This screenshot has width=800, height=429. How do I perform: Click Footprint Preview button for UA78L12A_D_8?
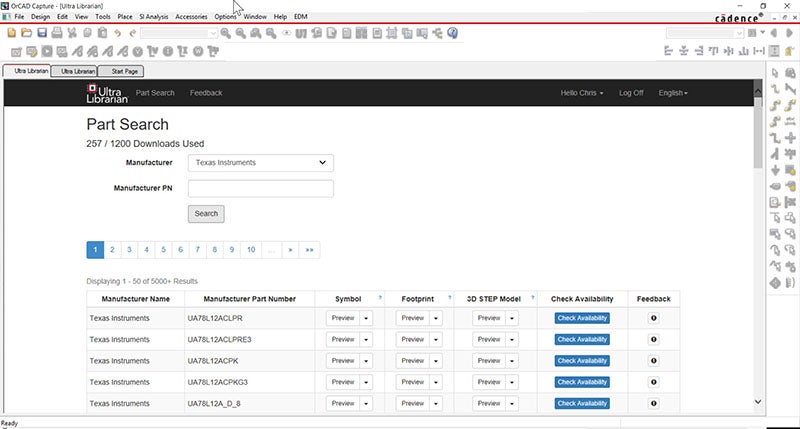coord(413,403)
